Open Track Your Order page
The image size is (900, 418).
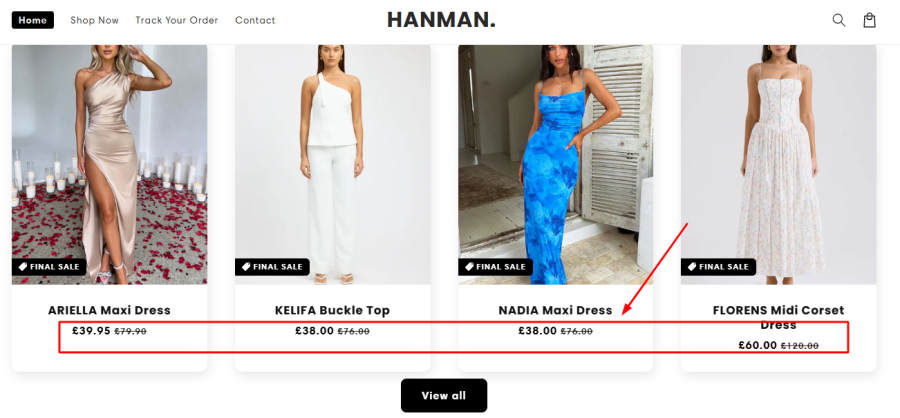(x=177, y=20)
